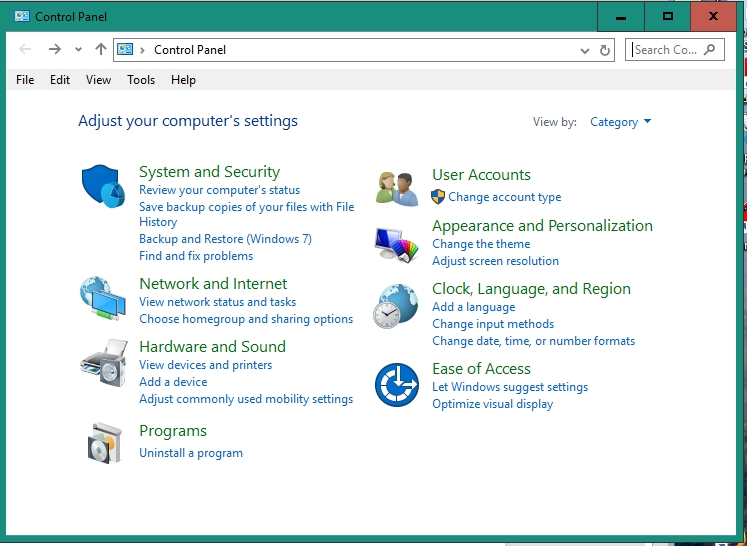Image resolution: width=747 pixels, height=546 pixels.
Task: Refresh the address bar view
Action: [x=605, y=50]
